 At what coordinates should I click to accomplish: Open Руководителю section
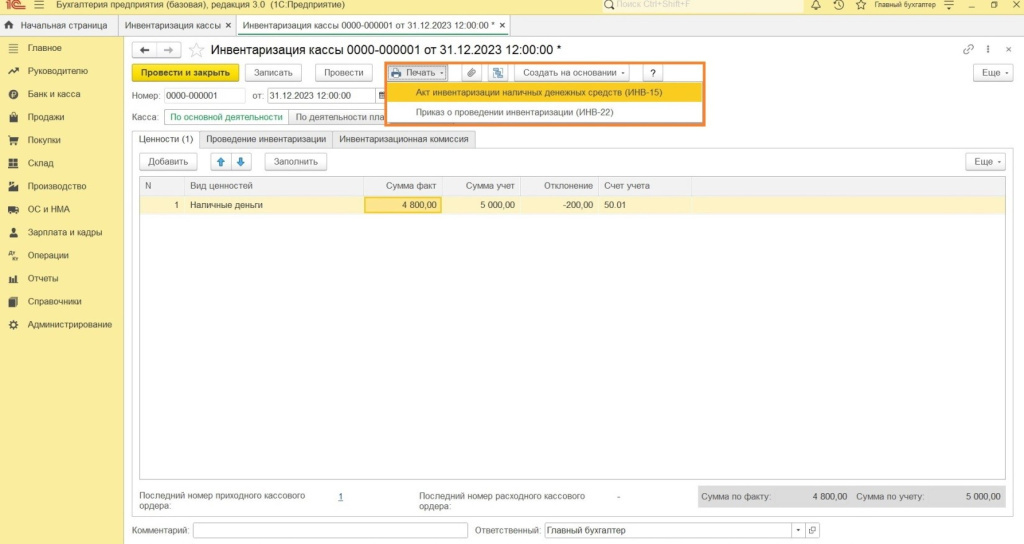(x=57, y=71)
